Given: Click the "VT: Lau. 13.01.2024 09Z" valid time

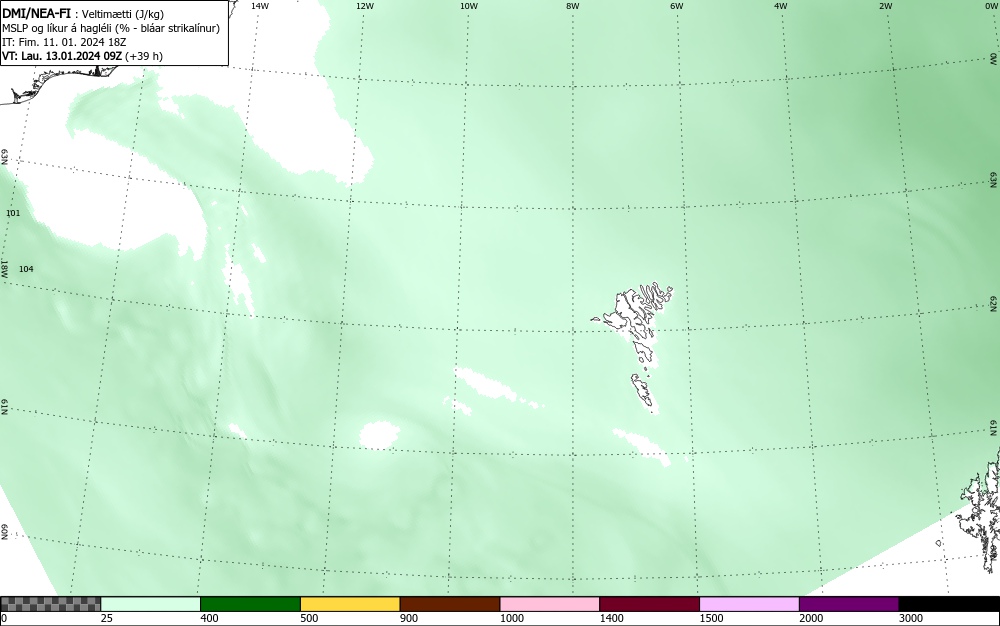Looking at the screenshot, I should point(62,56).
